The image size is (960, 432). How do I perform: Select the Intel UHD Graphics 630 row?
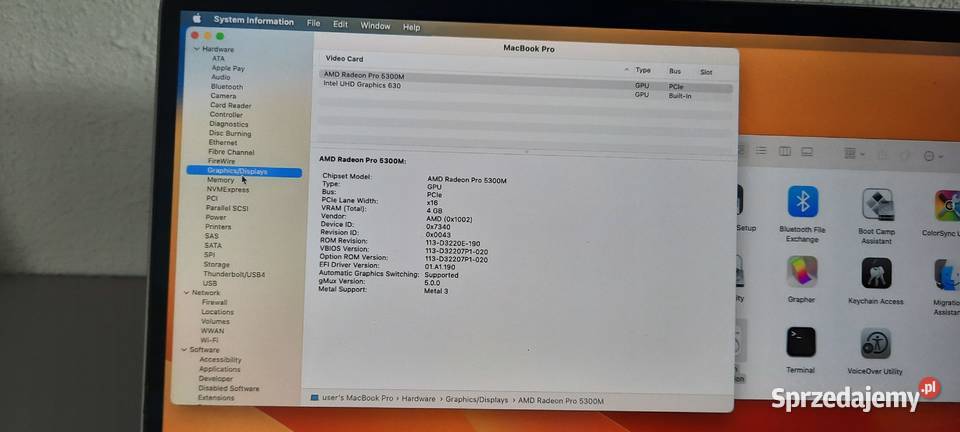click(525, 89)
